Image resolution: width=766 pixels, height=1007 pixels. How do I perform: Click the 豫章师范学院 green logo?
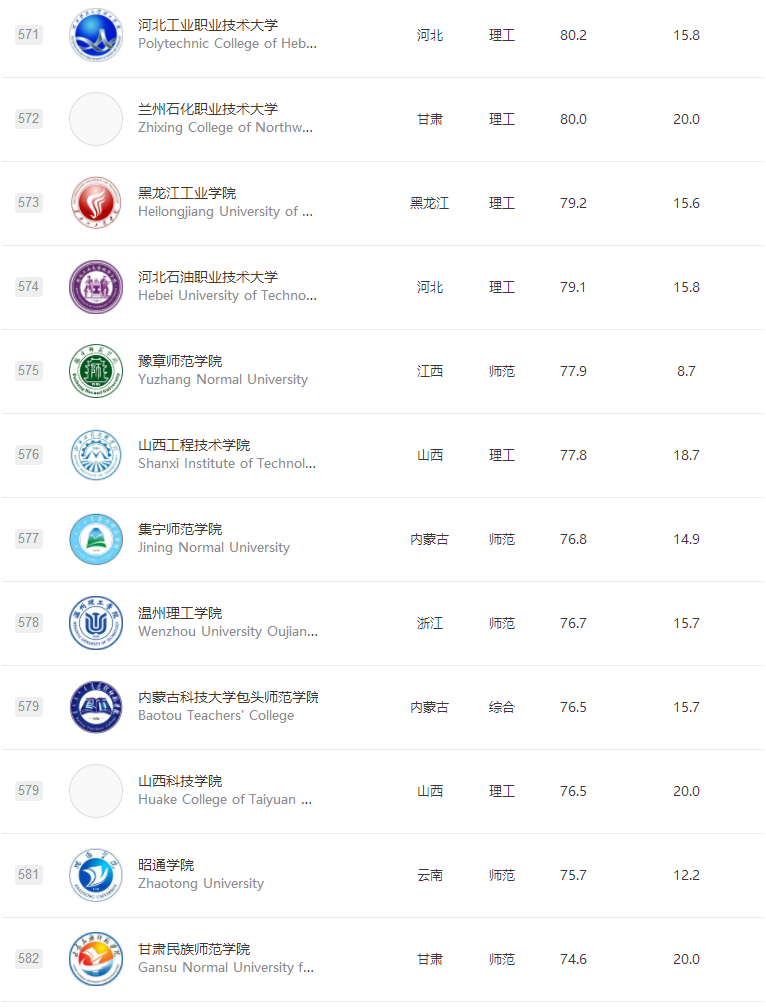(x=96, y=371)
